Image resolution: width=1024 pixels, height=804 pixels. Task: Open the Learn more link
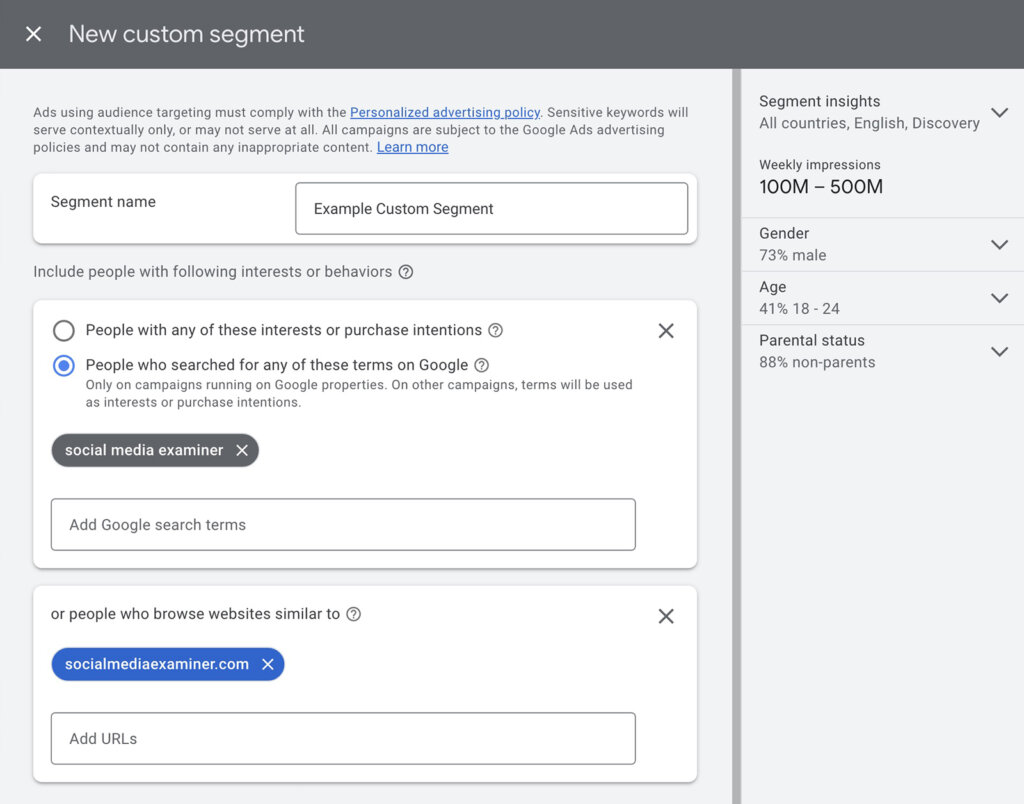tap(412, 147)
